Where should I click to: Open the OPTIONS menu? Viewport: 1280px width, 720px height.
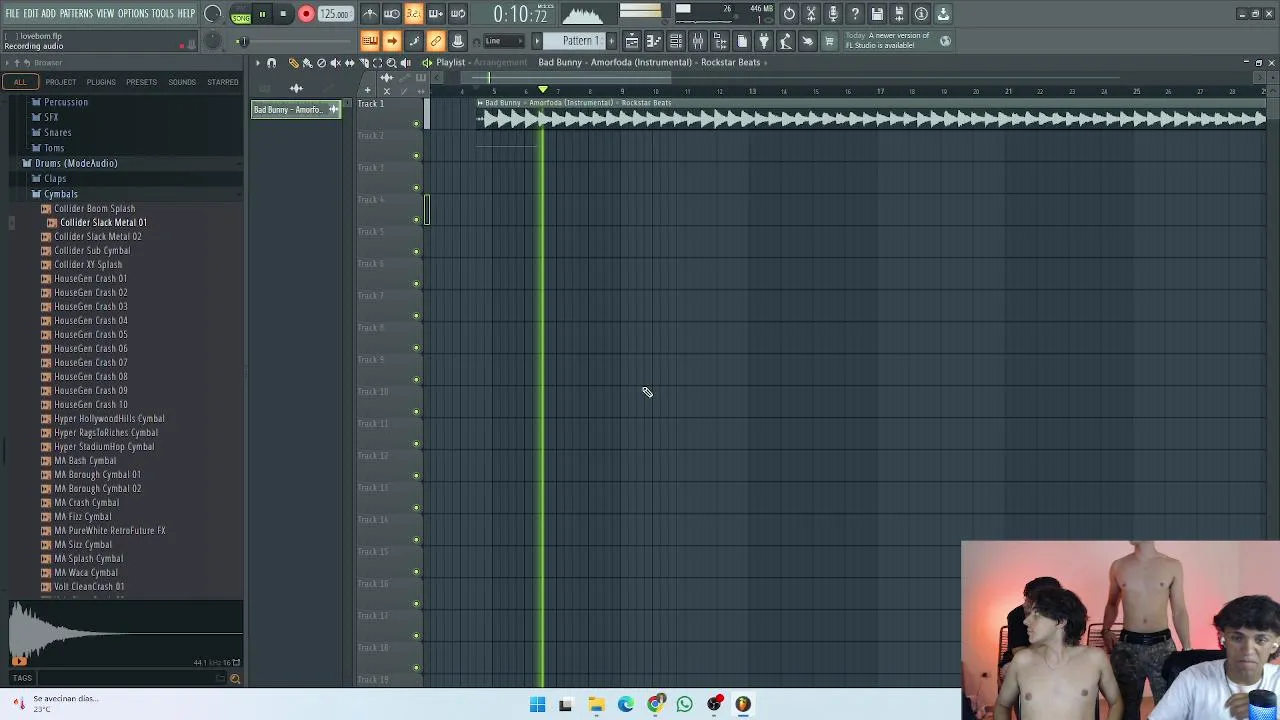coord(133,14)
